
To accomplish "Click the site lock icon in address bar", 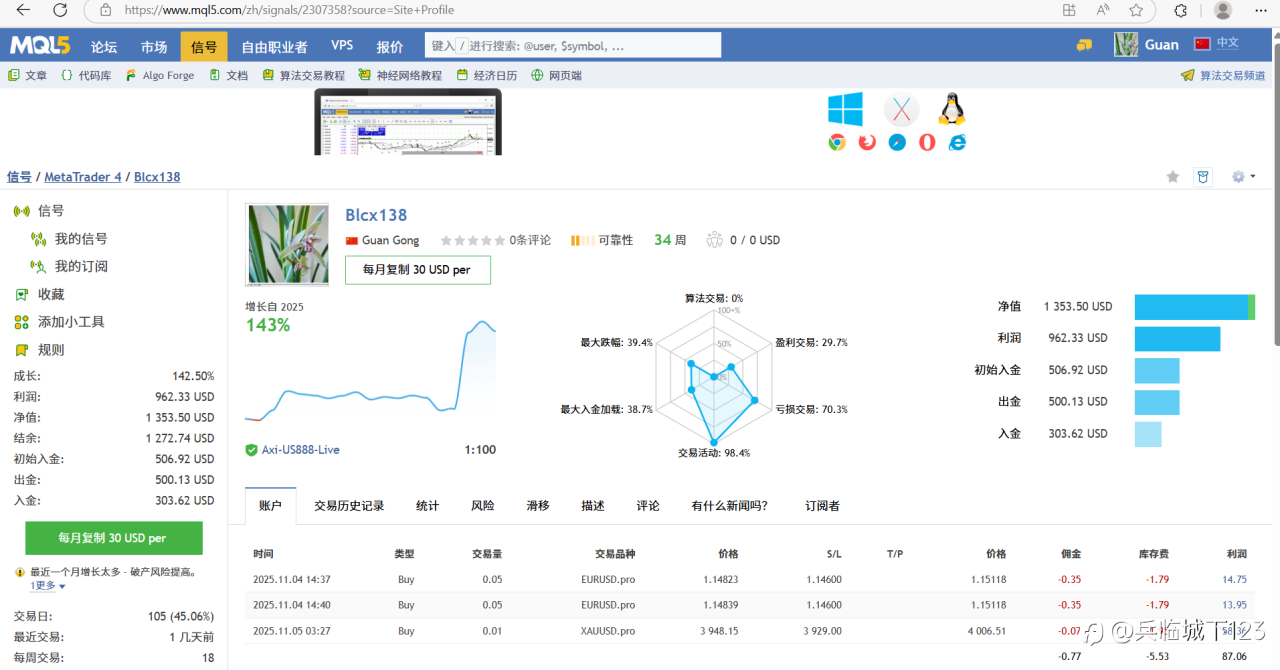I will tap(105, 10).
